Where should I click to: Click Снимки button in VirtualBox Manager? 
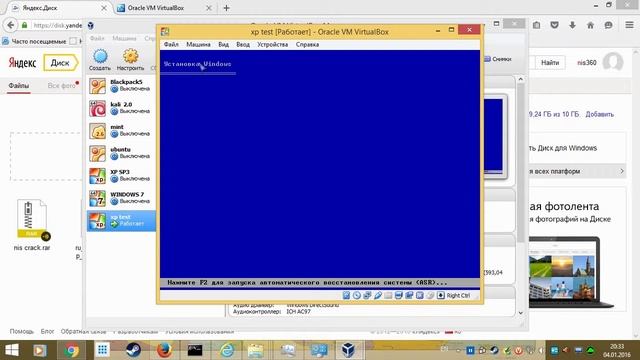click(498, 59)
